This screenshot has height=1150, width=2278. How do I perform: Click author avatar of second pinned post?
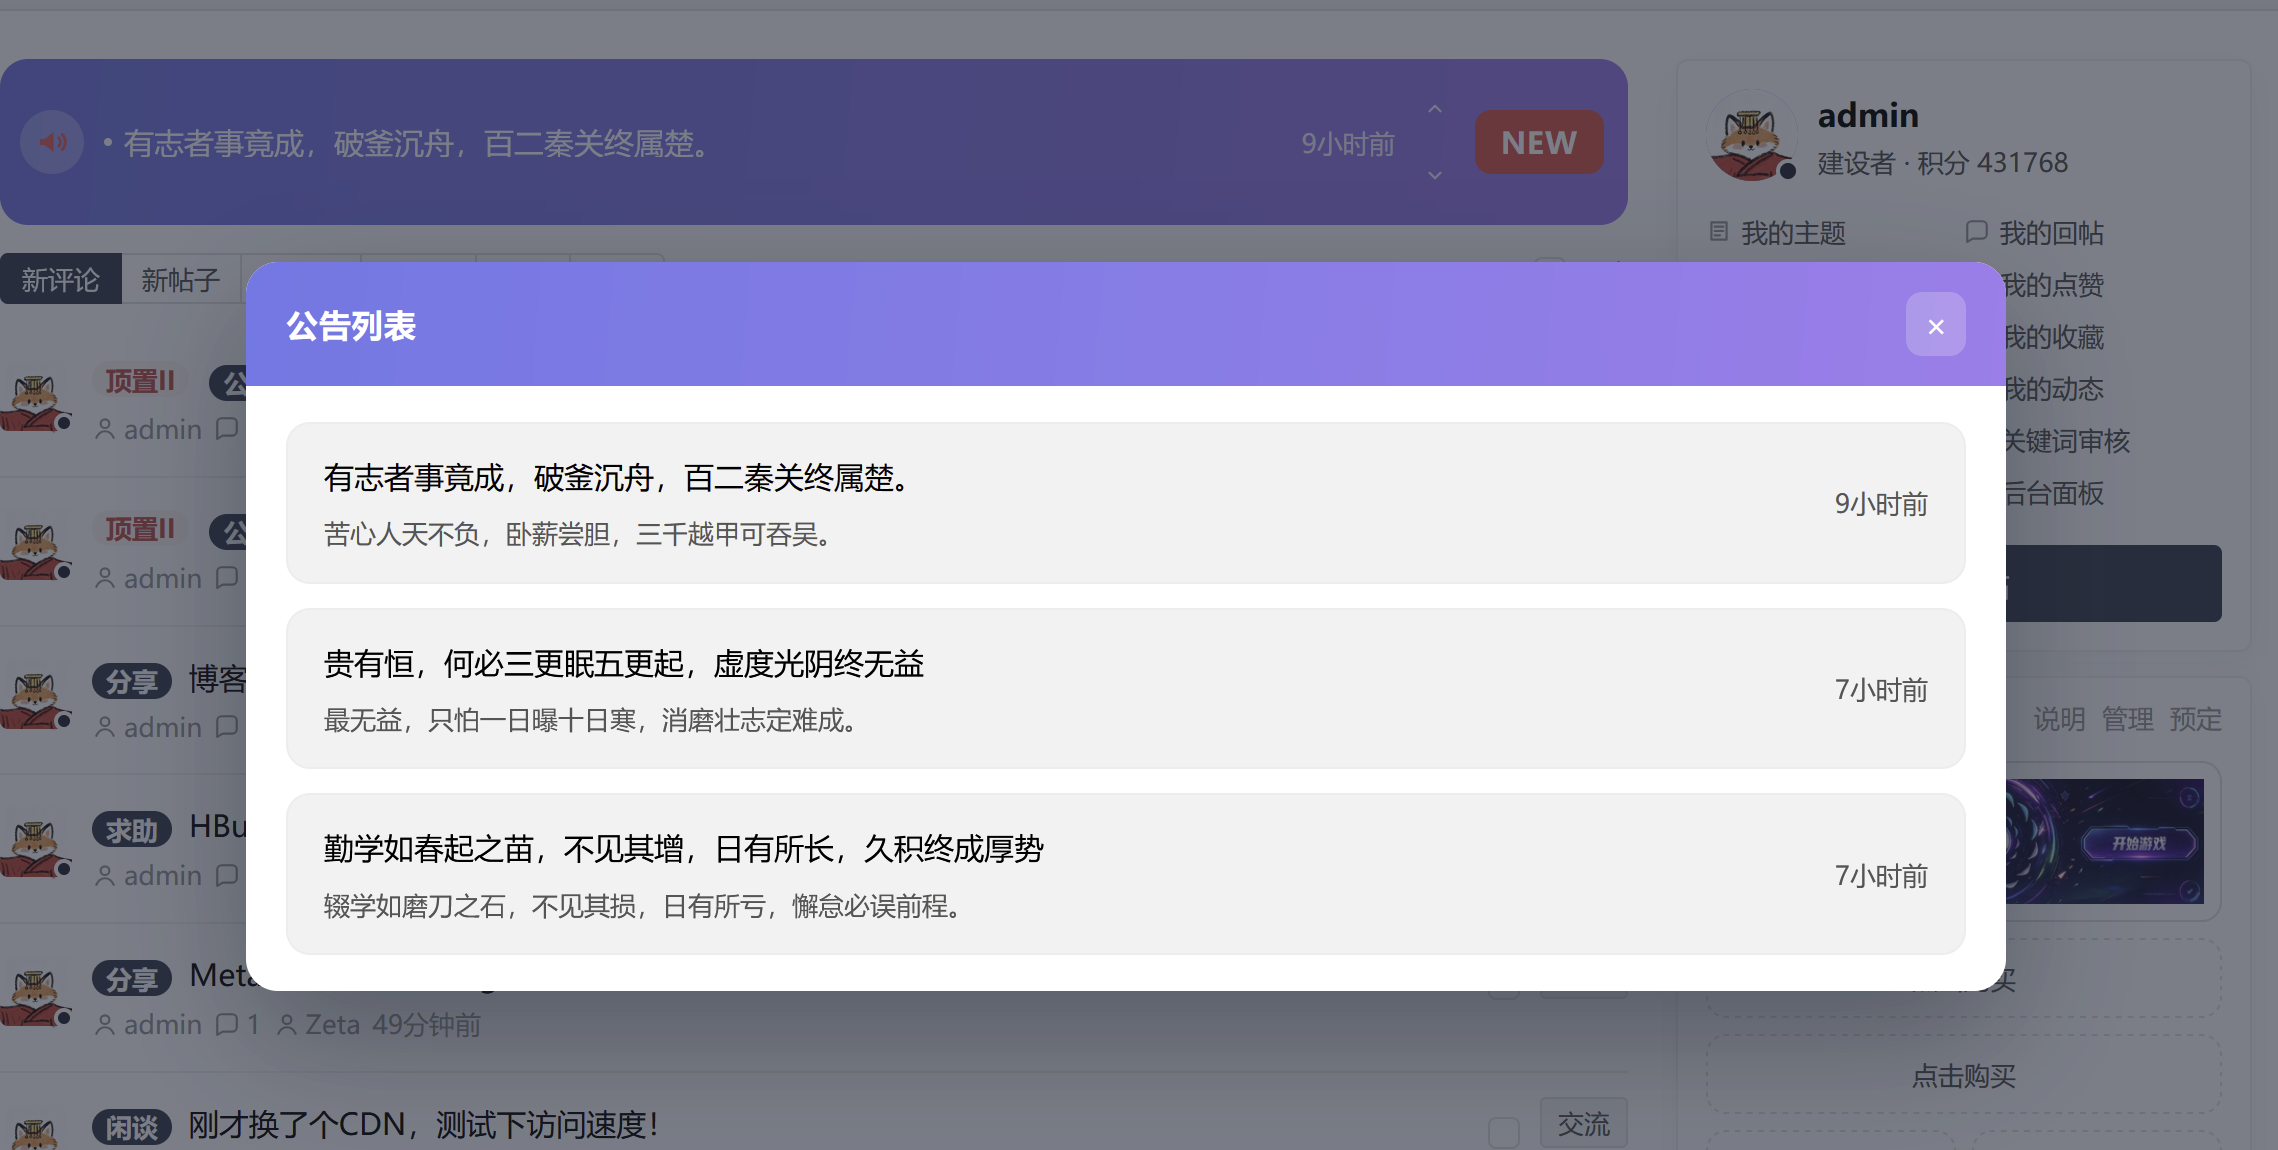pos(36,551)
